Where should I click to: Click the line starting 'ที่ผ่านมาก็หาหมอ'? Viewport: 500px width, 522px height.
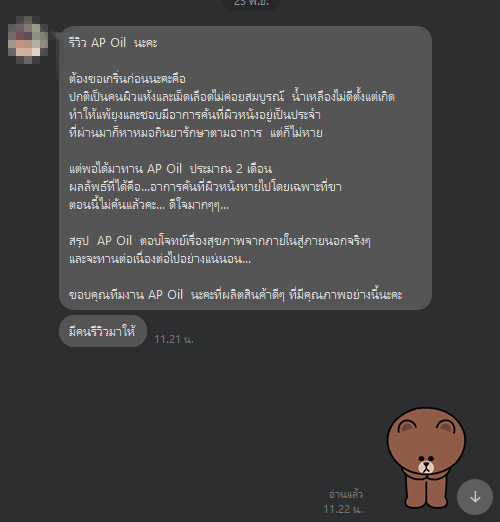(x=196, y=133)
